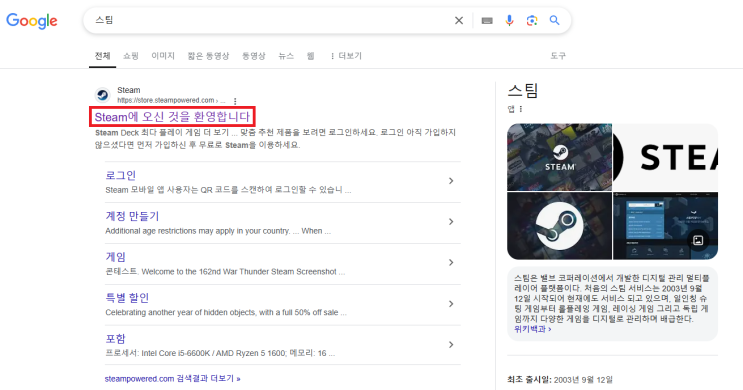Expand the 더보기 menu

click(x=346, y=56)
